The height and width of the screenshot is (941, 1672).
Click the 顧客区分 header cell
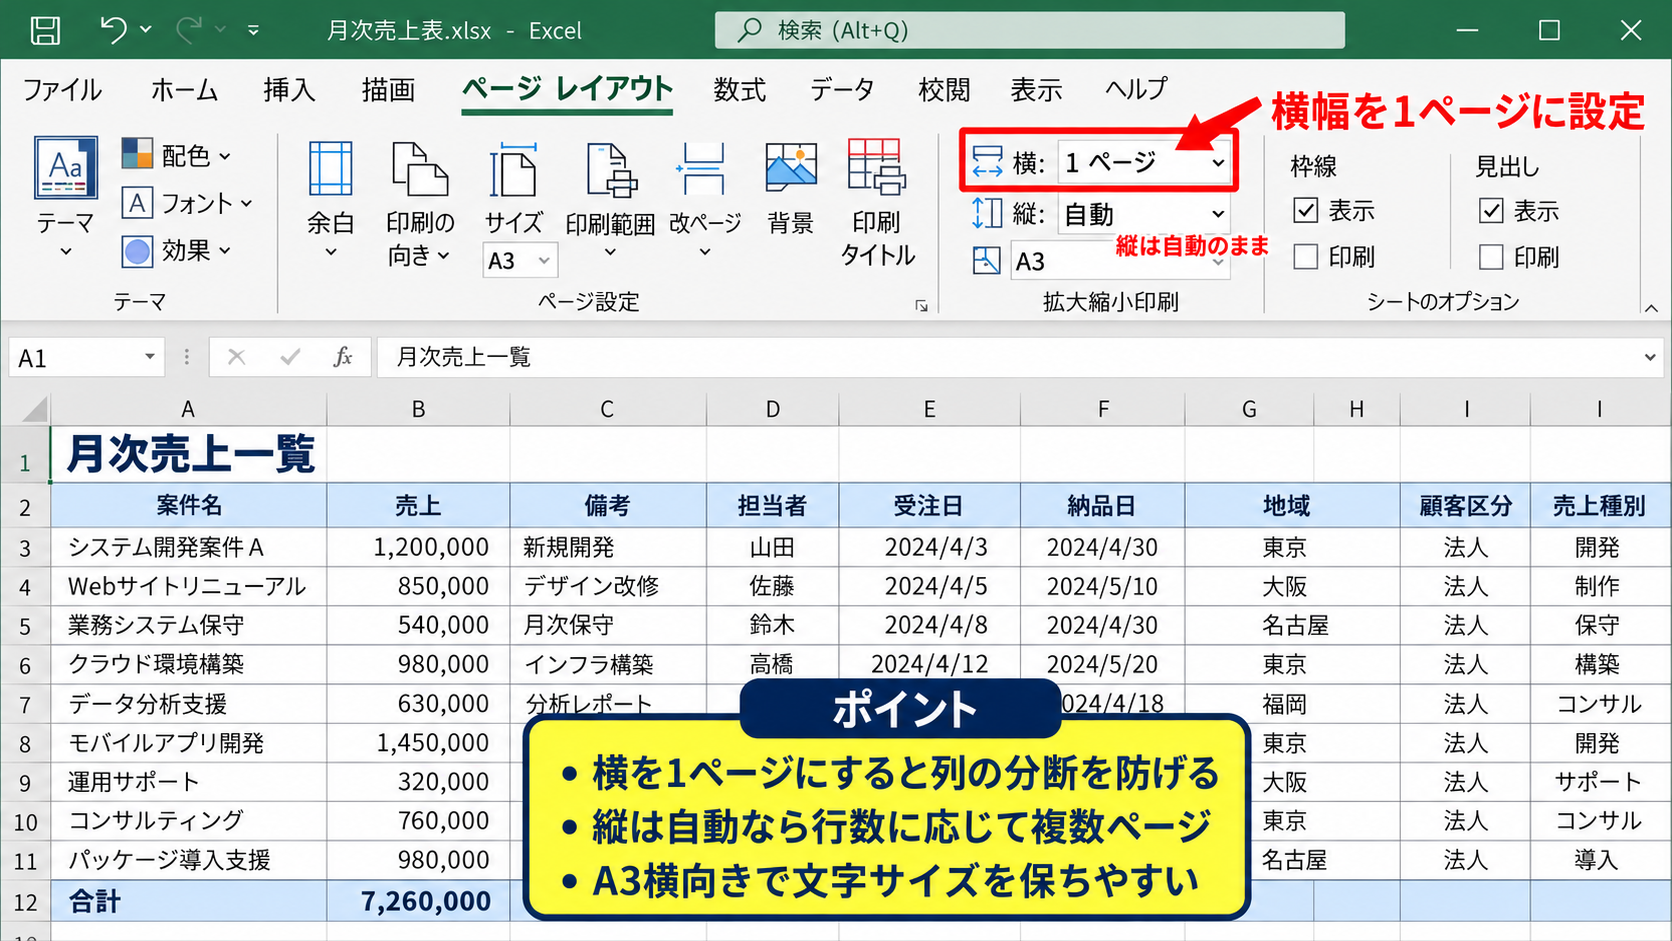(x=1465, y=506)
